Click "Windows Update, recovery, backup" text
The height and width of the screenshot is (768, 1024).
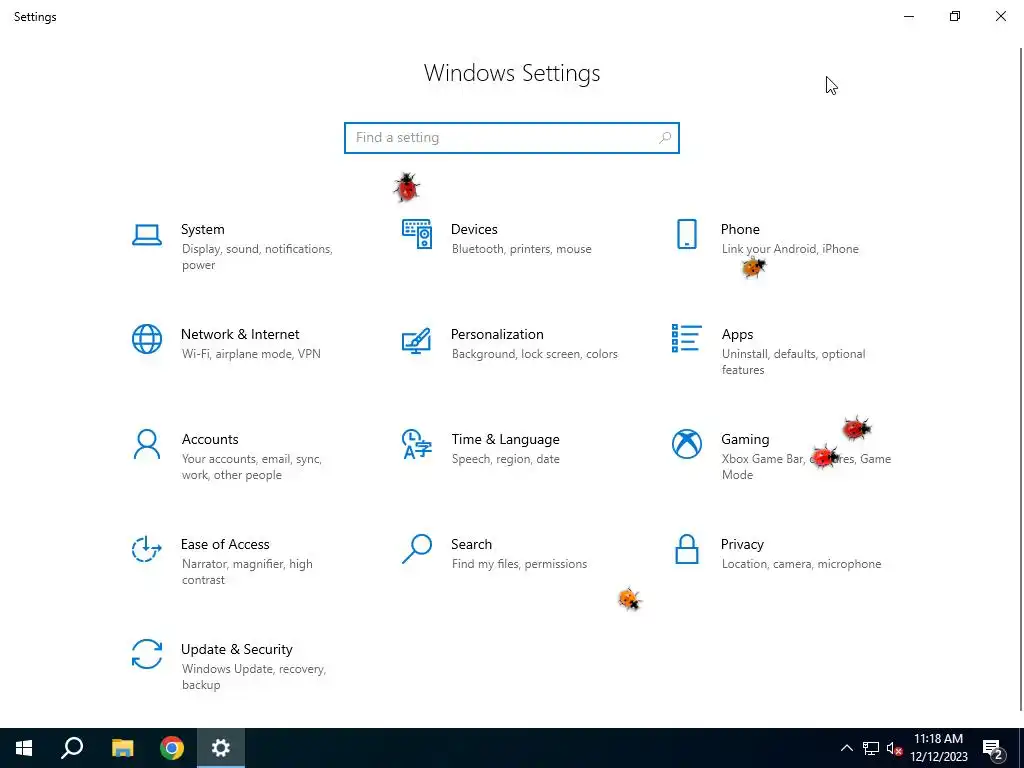pyautogui.click(x=253, y=677)
